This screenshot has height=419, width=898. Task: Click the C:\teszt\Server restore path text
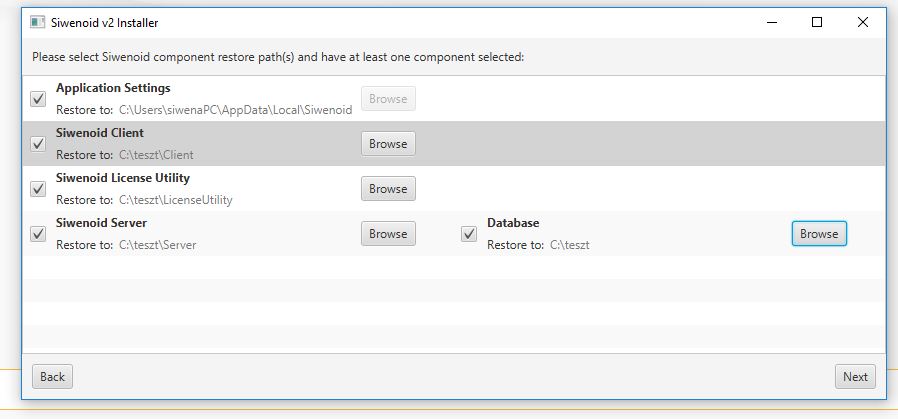(x=157, y=245)
